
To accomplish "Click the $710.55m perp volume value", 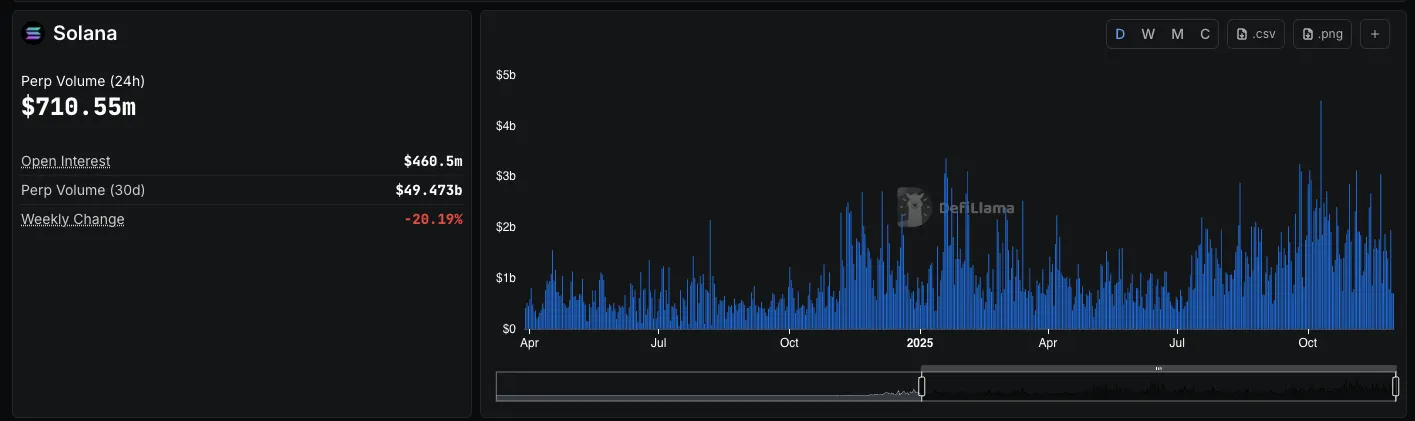I will click(78, 108).
